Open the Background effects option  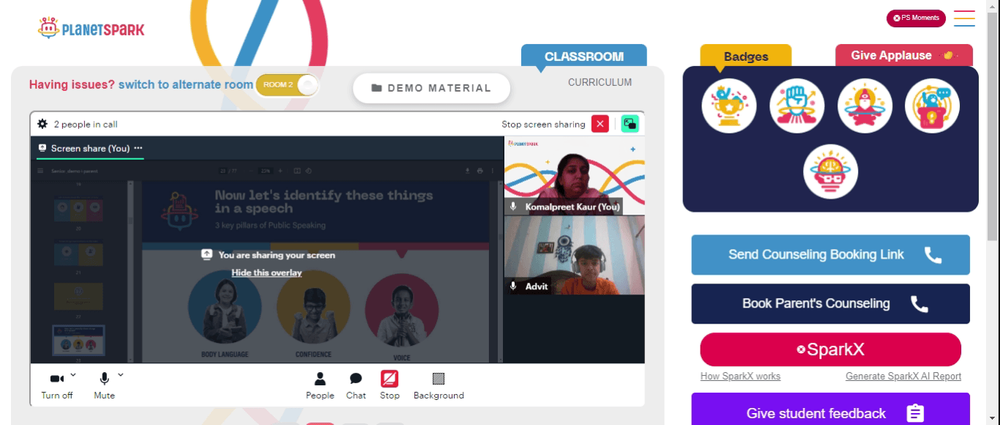[x=438, y=385]
